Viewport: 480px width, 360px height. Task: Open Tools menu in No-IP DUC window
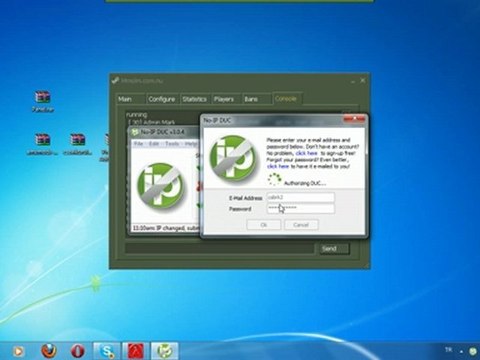coord(172,144)
